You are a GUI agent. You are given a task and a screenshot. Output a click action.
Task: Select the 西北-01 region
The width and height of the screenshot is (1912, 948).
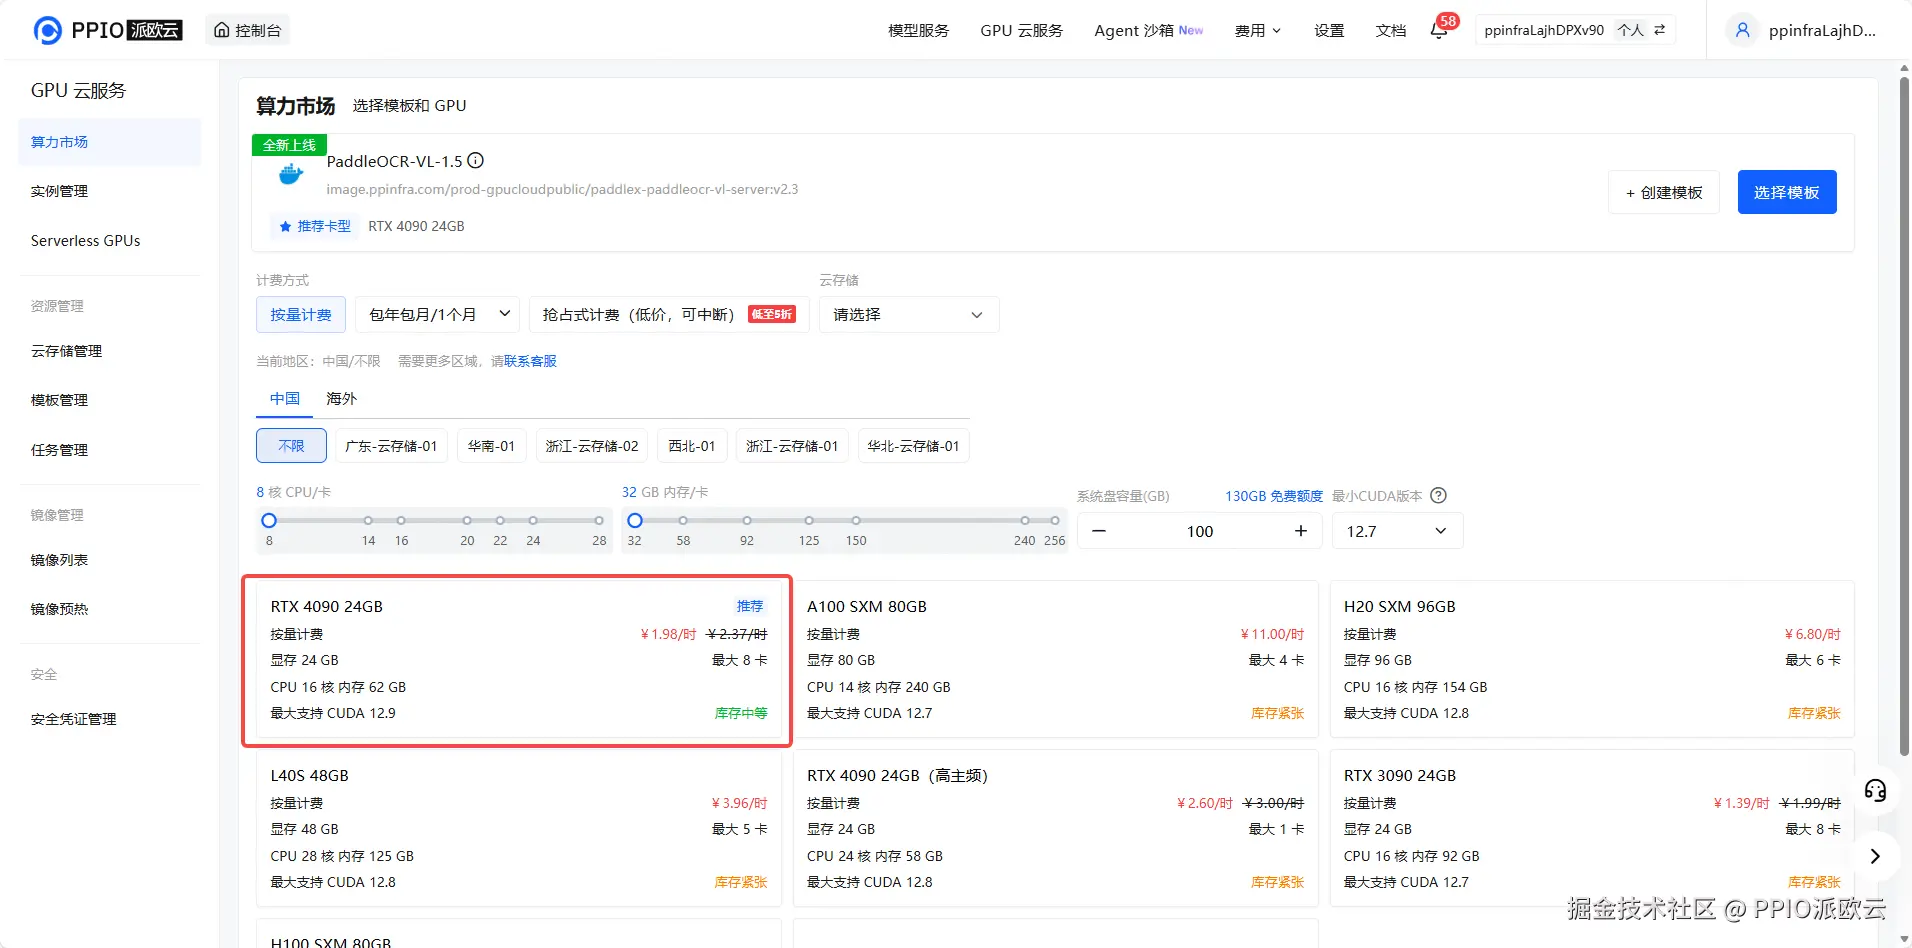[692, 446]
